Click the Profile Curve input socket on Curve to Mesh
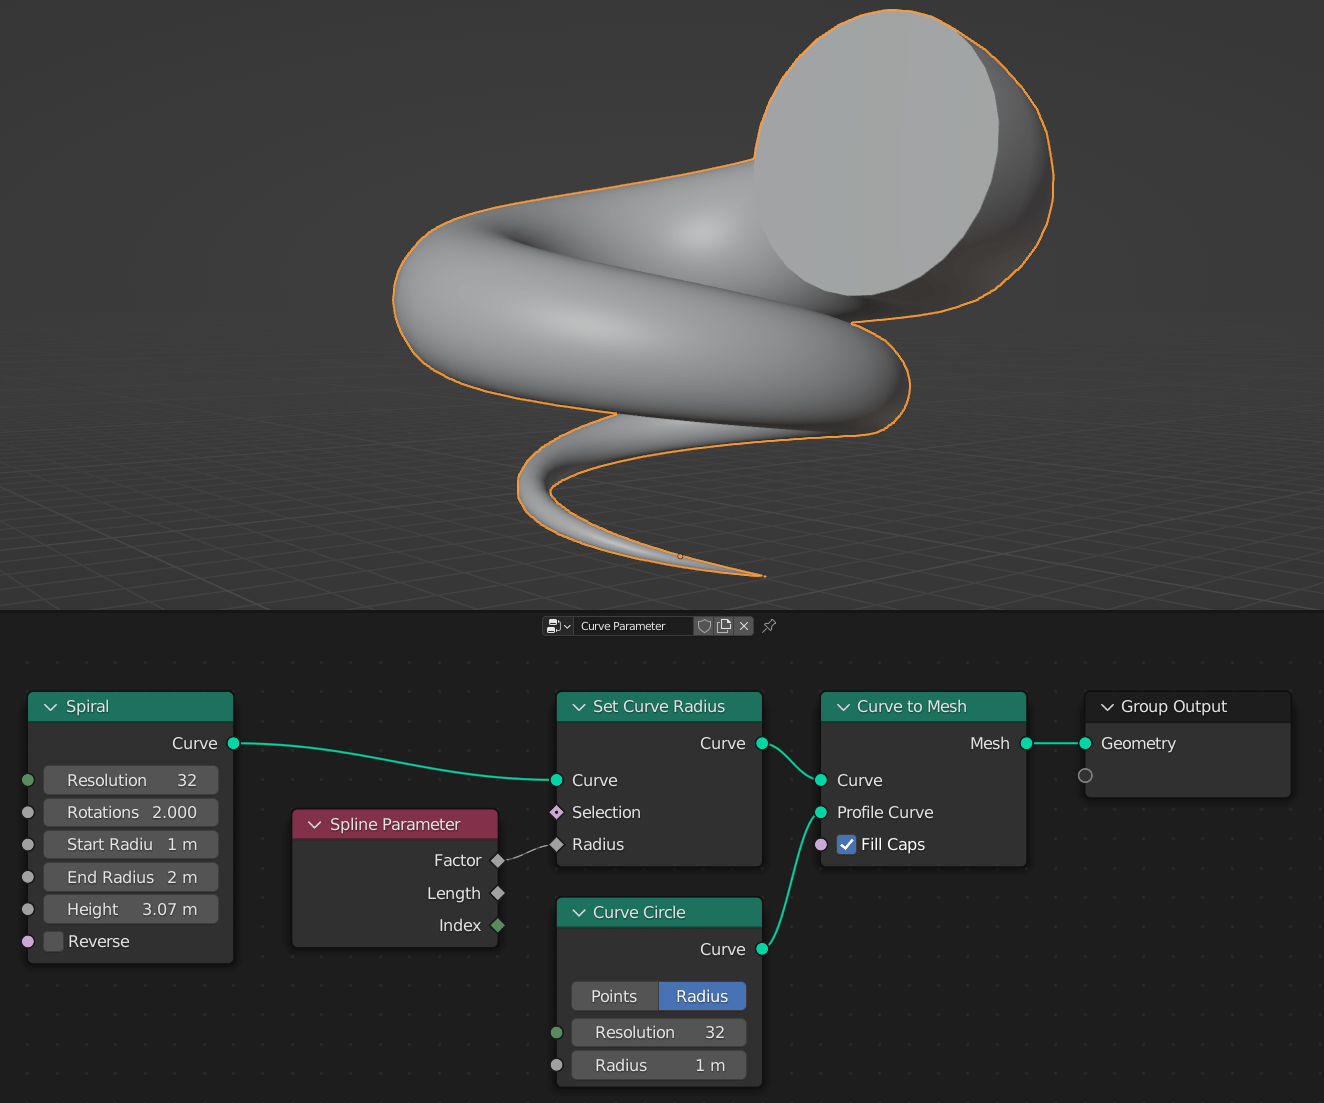Image resolution: width=1324 pixels, height=1103 pixels. (819, 812)
